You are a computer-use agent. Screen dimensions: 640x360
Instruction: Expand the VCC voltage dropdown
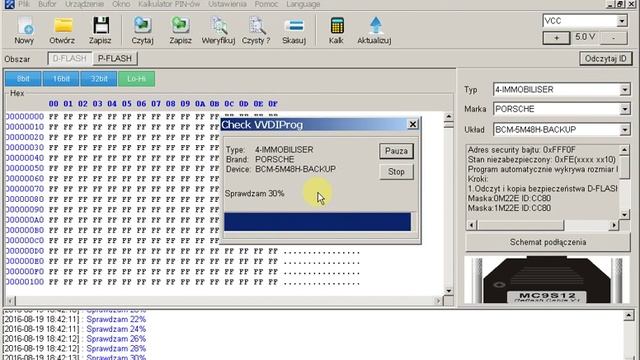point(622,20)
